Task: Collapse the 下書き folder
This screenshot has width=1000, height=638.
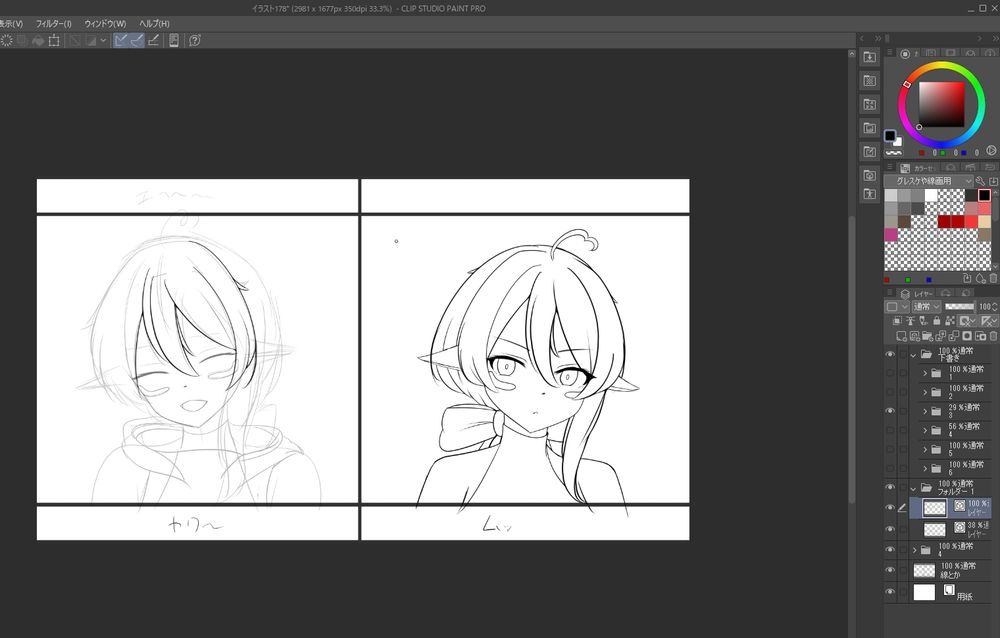Action: 913,355
